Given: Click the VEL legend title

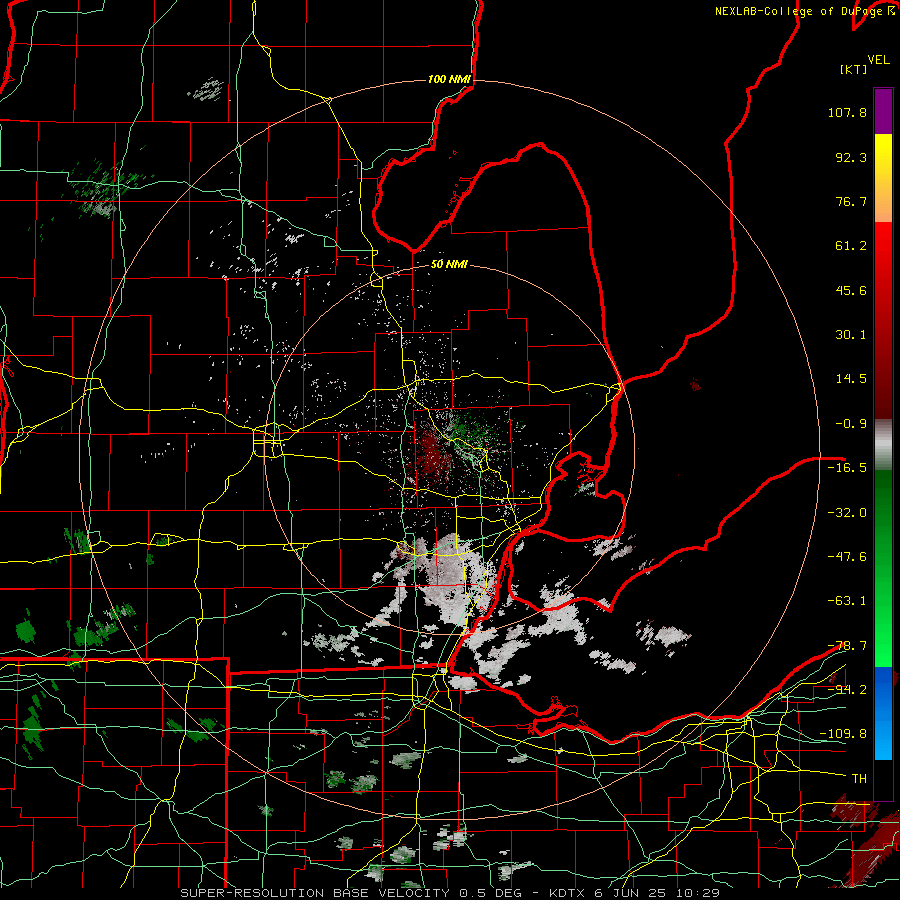Looking at the screenshot, I should click(878, 60).
